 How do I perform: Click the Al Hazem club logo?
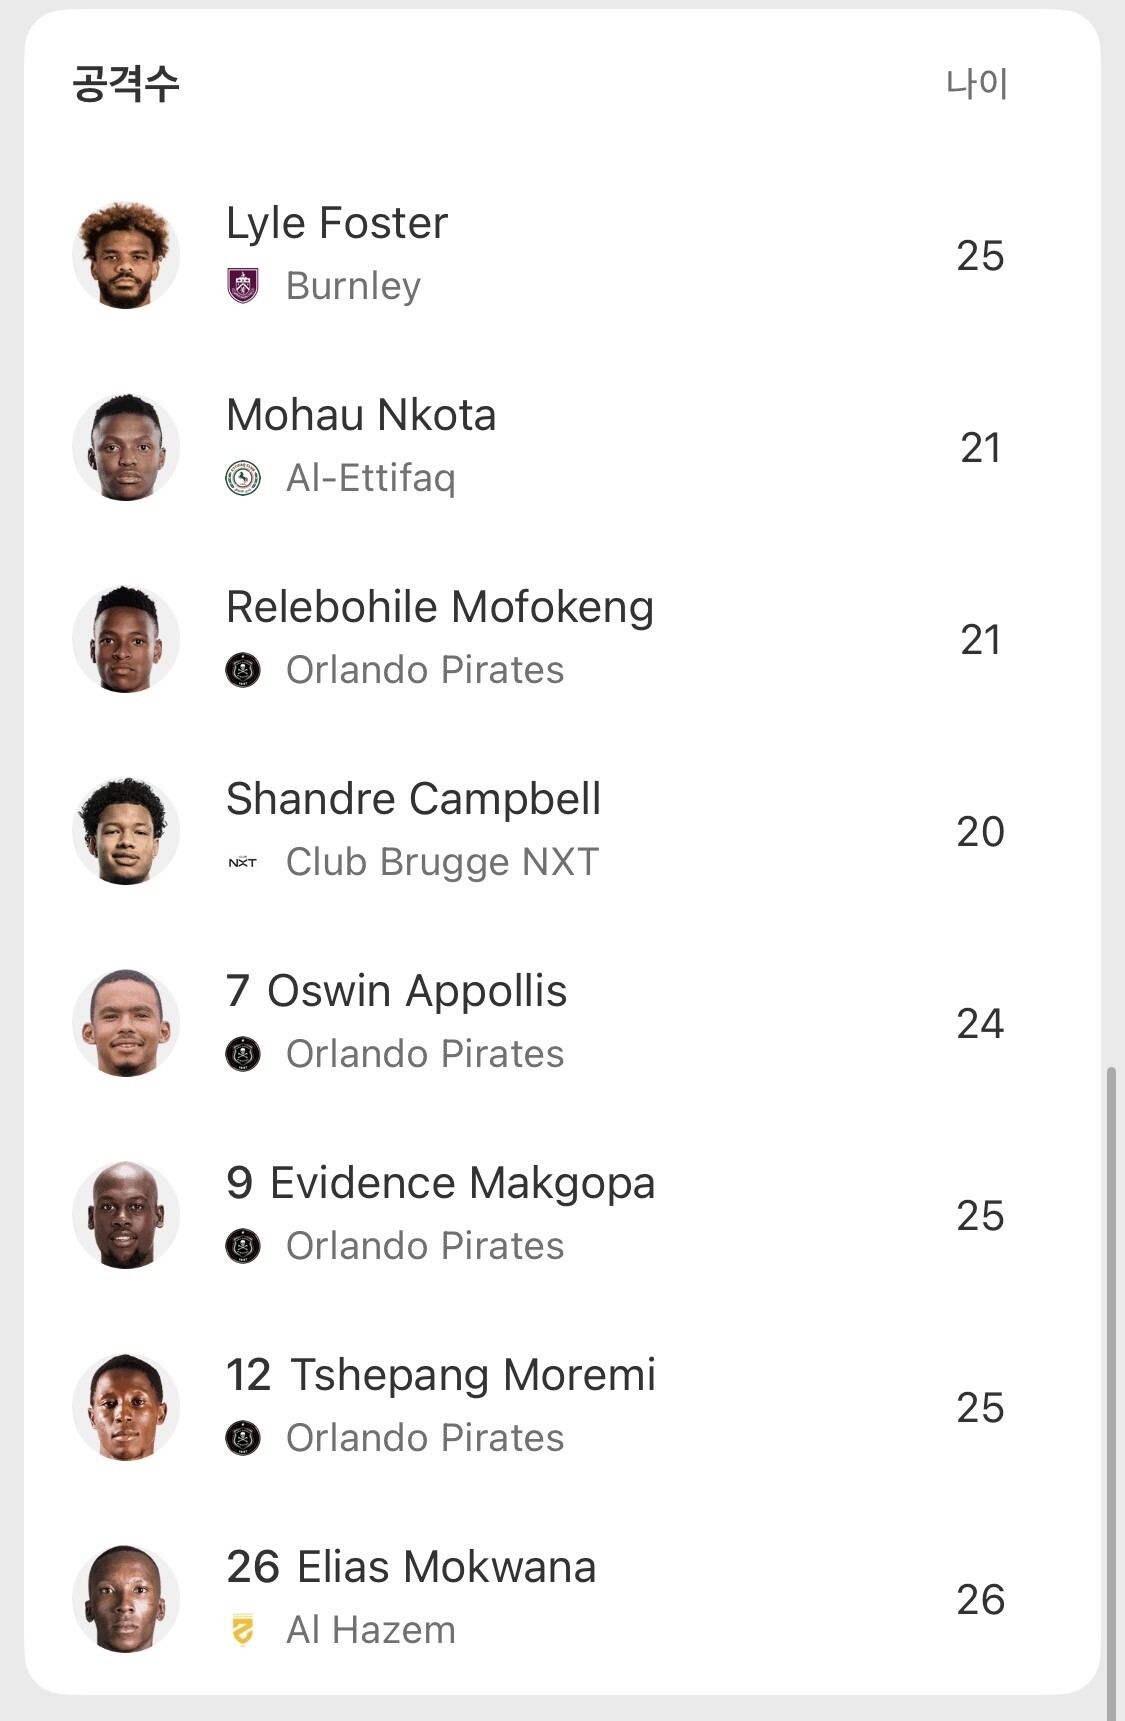pyautogui.click(x=243, y=1630)
